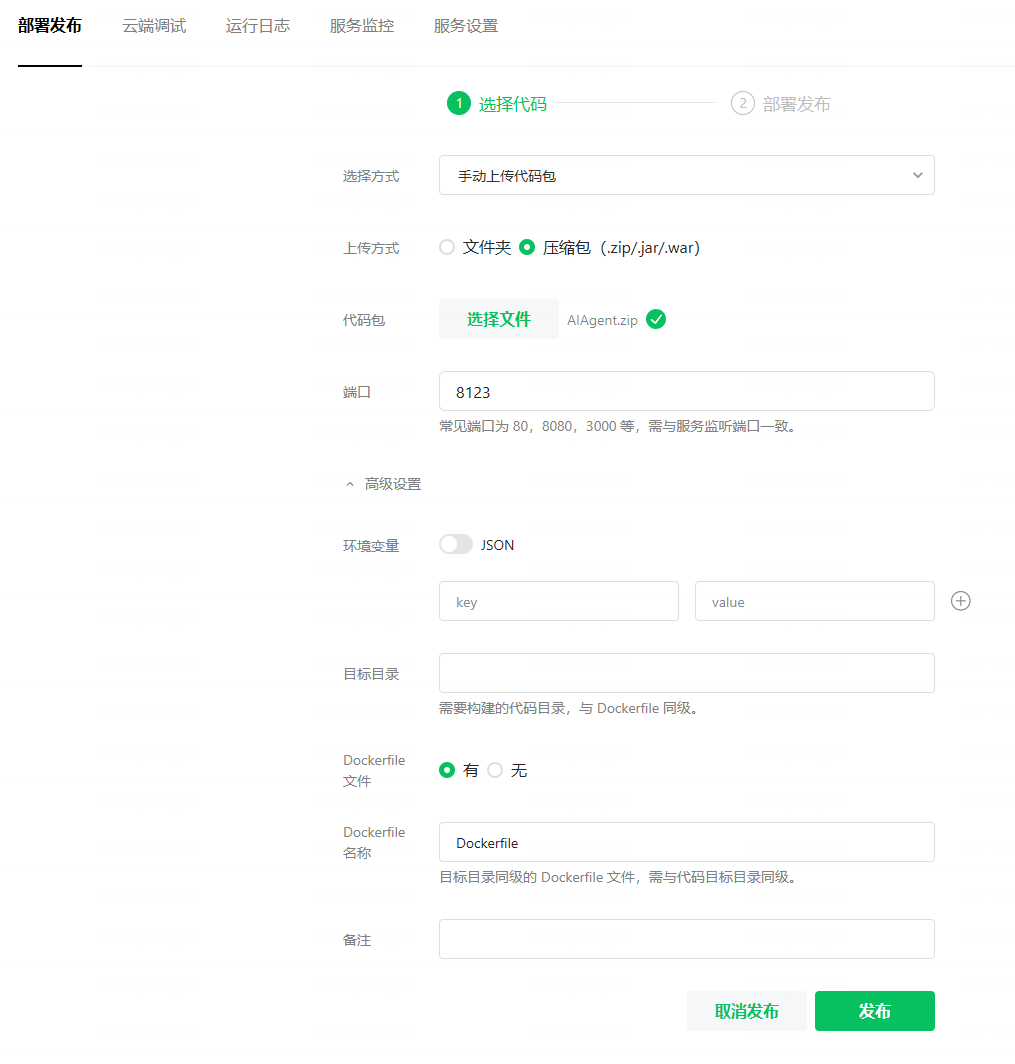Open the 服务设置 tab
This screenshot has width=1015, height=1064.
[x=466, y=26]
